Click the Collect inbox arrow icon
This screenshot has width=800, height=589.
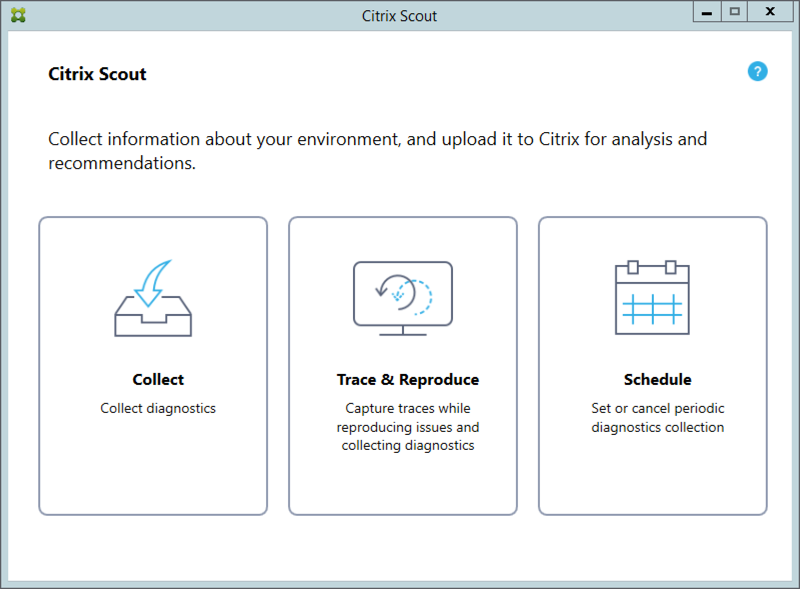(153, 298)
